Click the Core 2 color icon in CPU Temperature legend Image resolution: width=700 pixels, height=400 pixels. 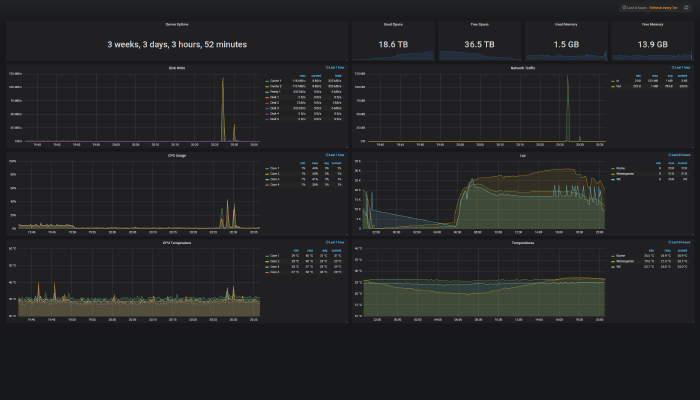point(267,262)
